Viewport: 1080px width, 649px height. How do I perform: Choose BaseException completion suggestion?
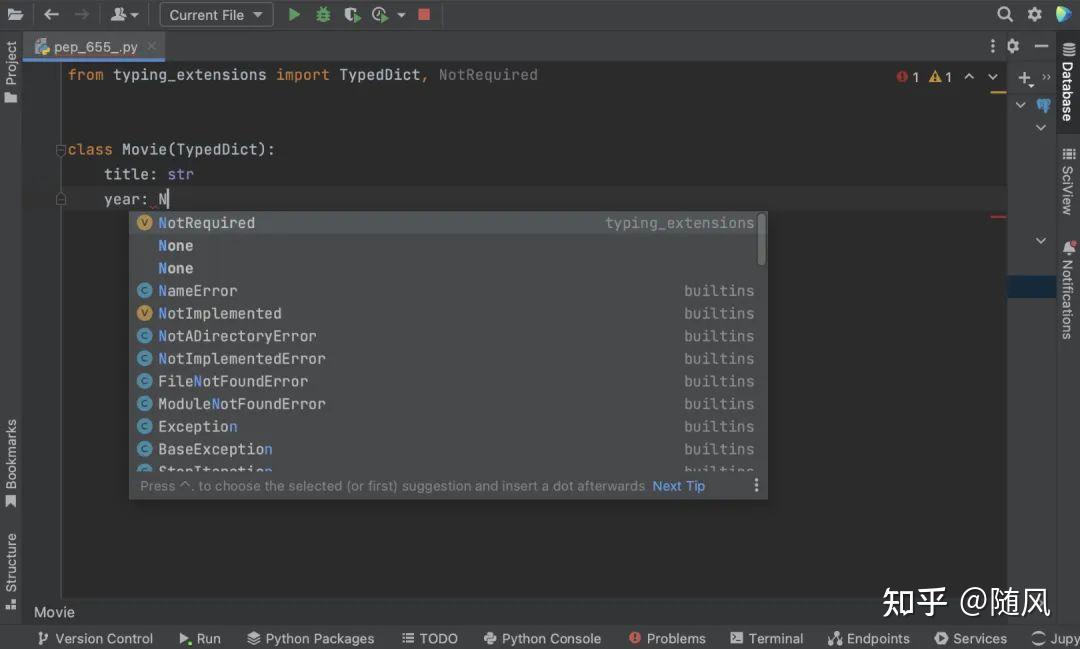(x=445, y=450)
